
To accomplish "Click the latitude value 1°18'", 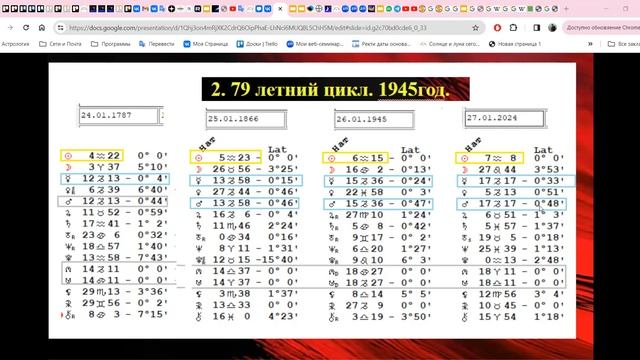I will [549, 317].
